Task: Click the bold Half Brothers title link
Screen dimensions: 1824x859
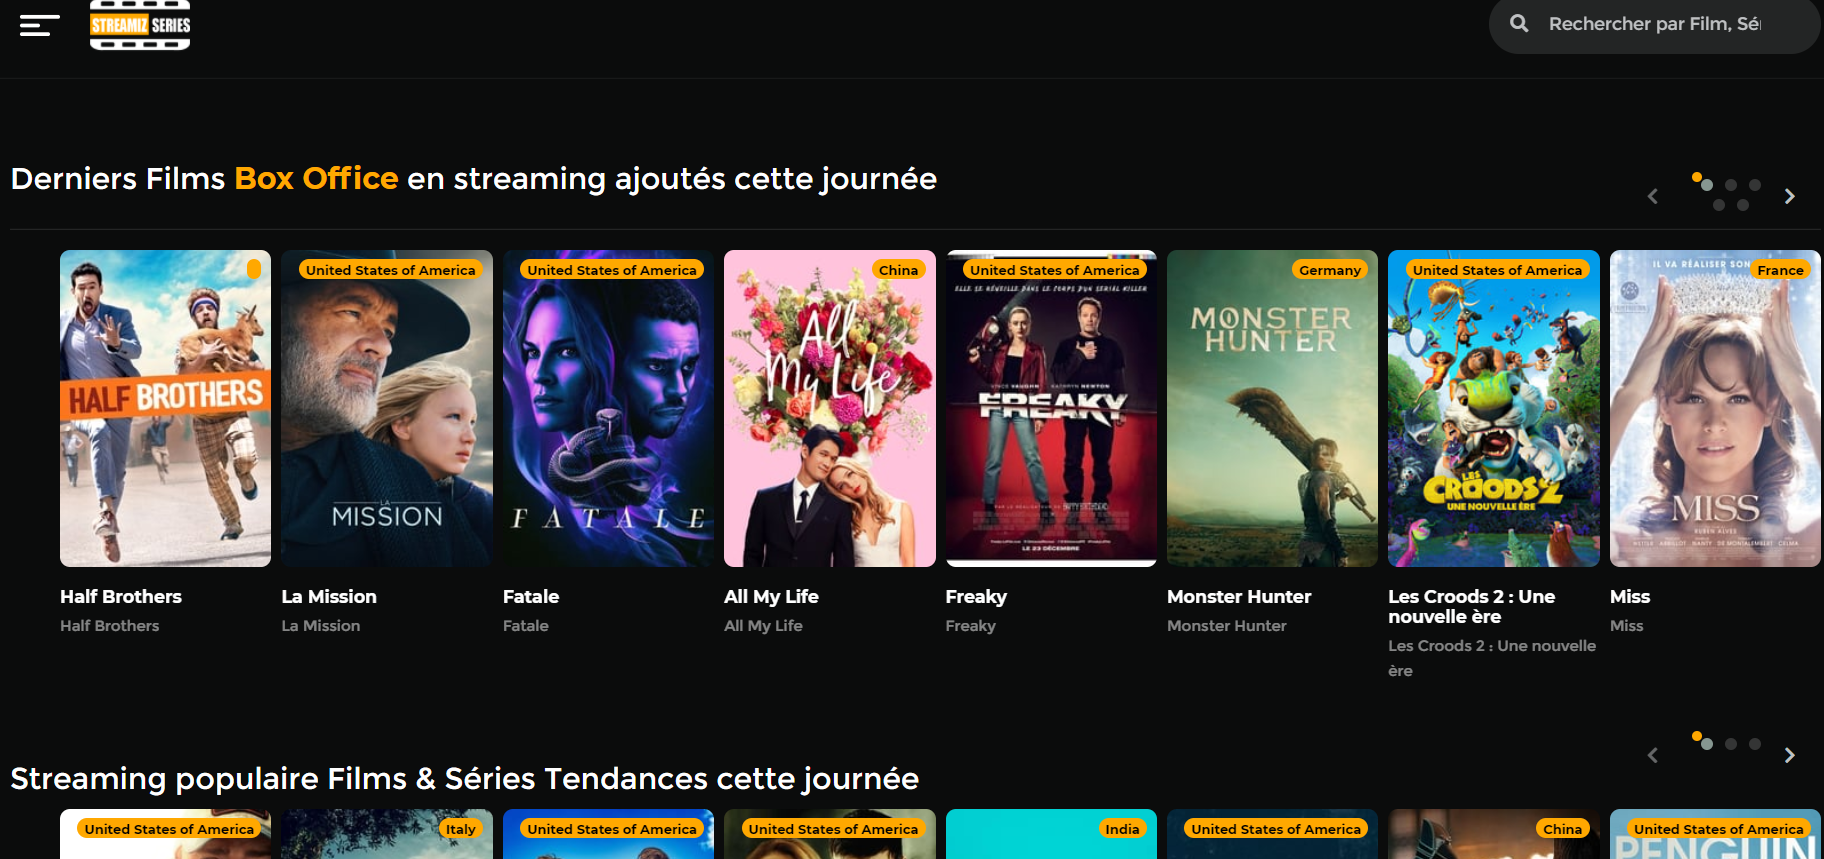Action: pos(121,597)
